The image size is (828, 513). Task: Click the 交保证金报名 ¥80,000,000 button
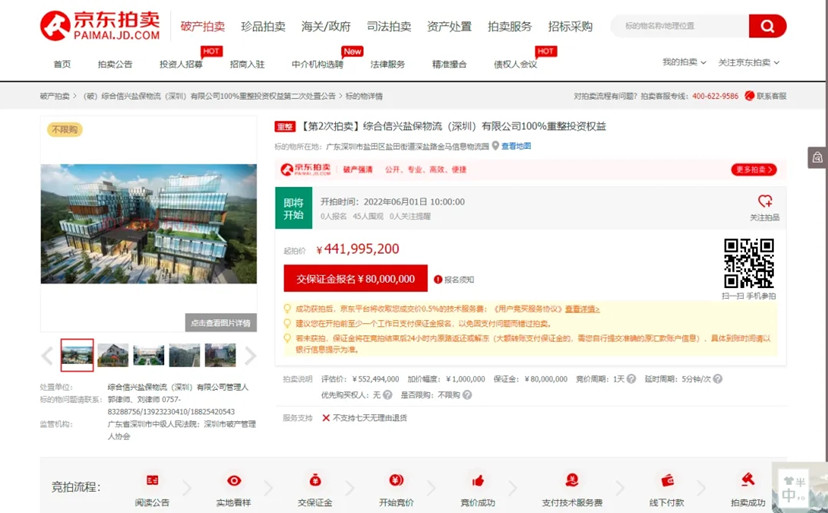(x=355, y=278)
